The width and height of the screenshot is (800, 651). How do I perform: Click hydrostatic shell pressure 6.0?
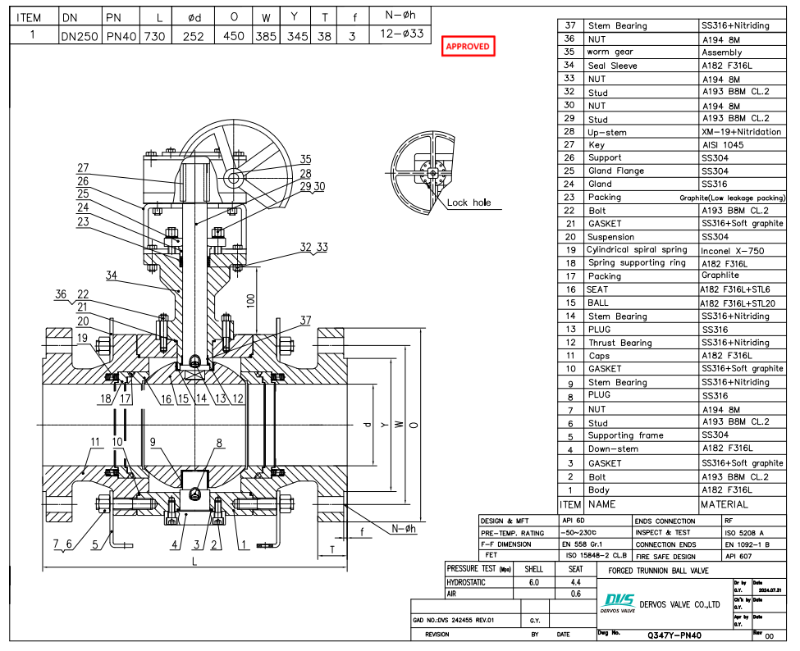coord(534,582)
